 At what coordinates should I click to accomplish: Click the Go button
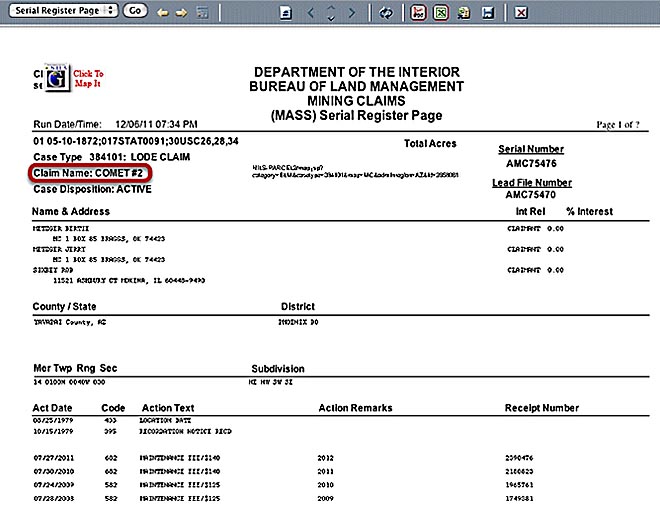(x=135, y=11)
